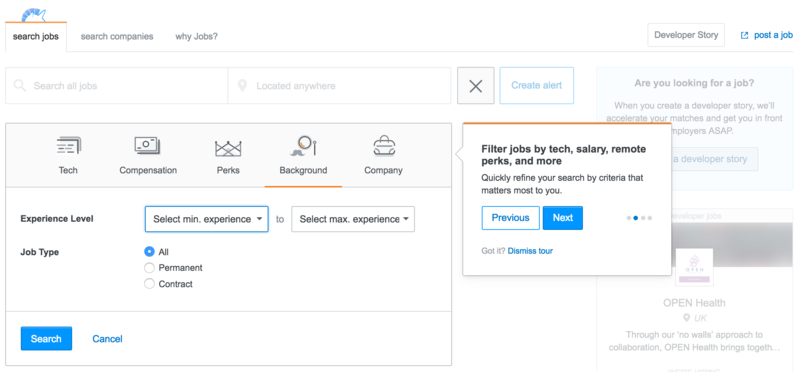Expand the Select min. experience dropdown
This screenshot has width=800, height=372.
click(207, 219)
